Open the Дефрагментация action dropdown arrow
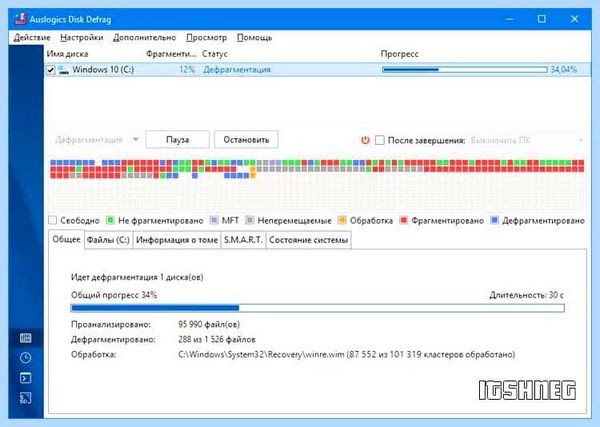The image size is (600, 427). (135, 139)
